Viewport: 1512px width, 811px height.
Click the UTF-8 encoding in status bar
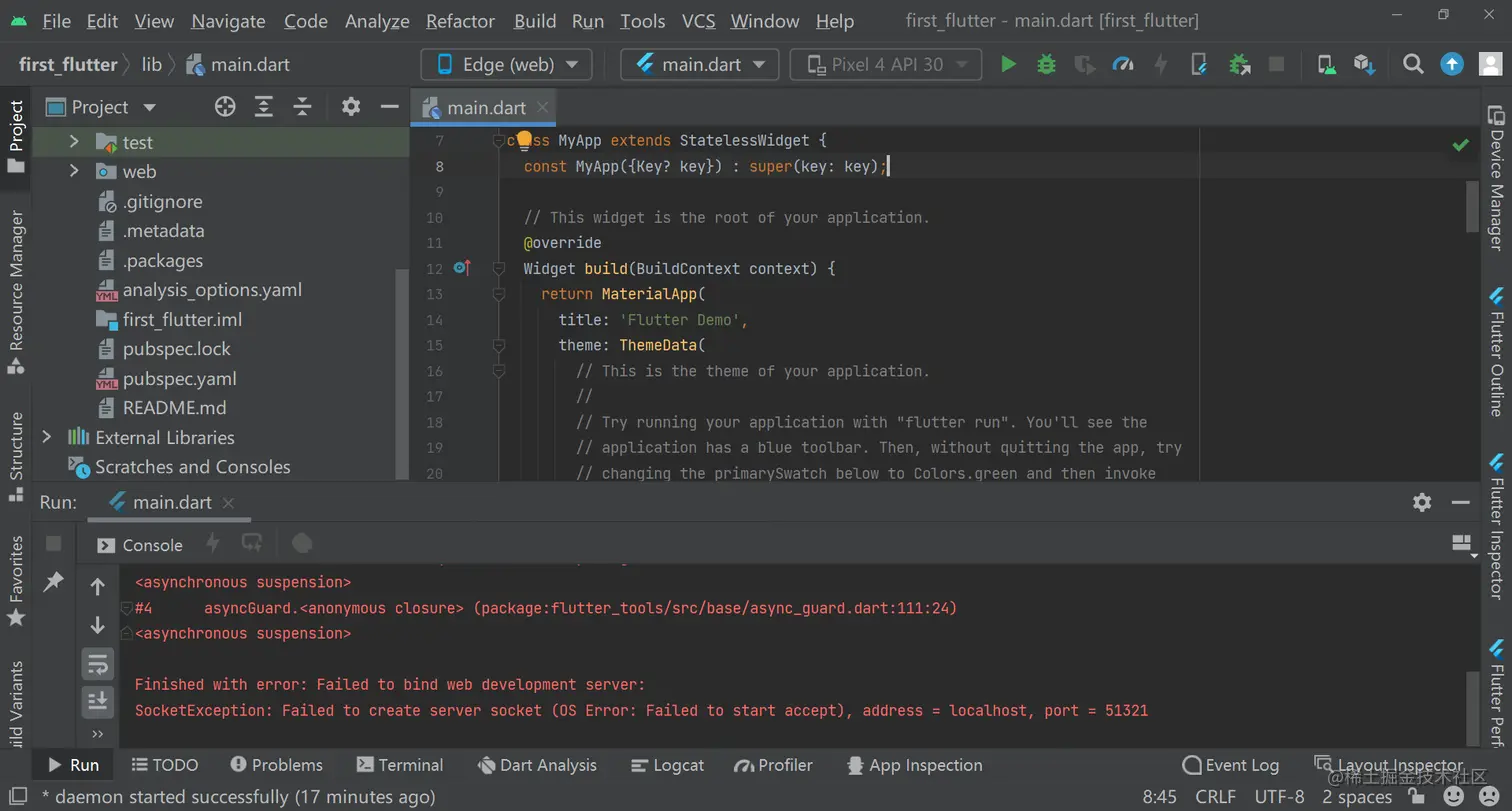[x=1279, y=797]
